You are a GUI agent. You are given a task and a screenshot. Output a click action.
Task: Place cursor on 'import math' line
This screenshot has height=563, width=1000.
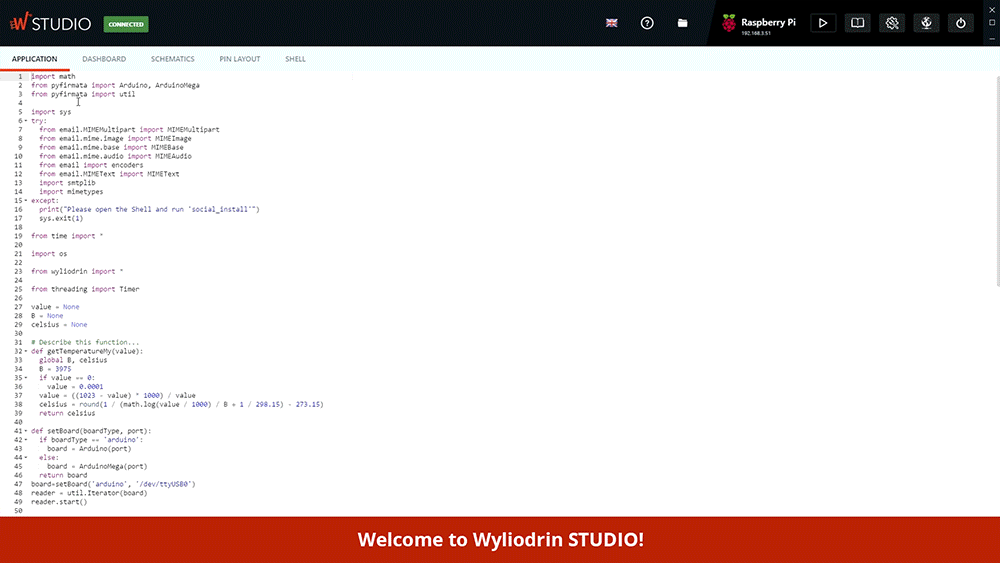pos(53,76)
